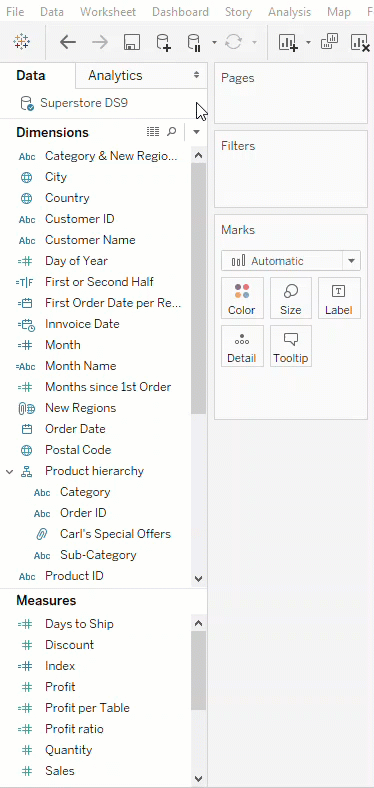Click the Clear Sheet icon
374x788 pixels.
click(x=360, y=42)
